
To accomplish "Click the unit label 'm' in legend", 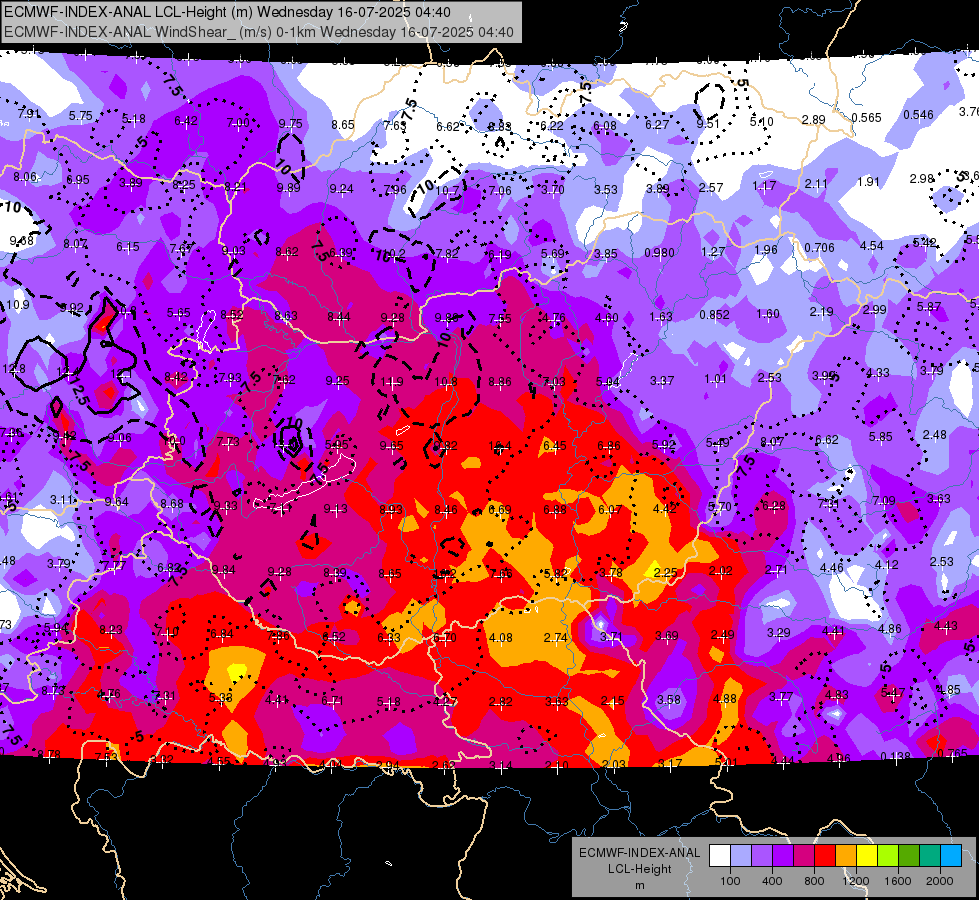I will click(640, 886).
